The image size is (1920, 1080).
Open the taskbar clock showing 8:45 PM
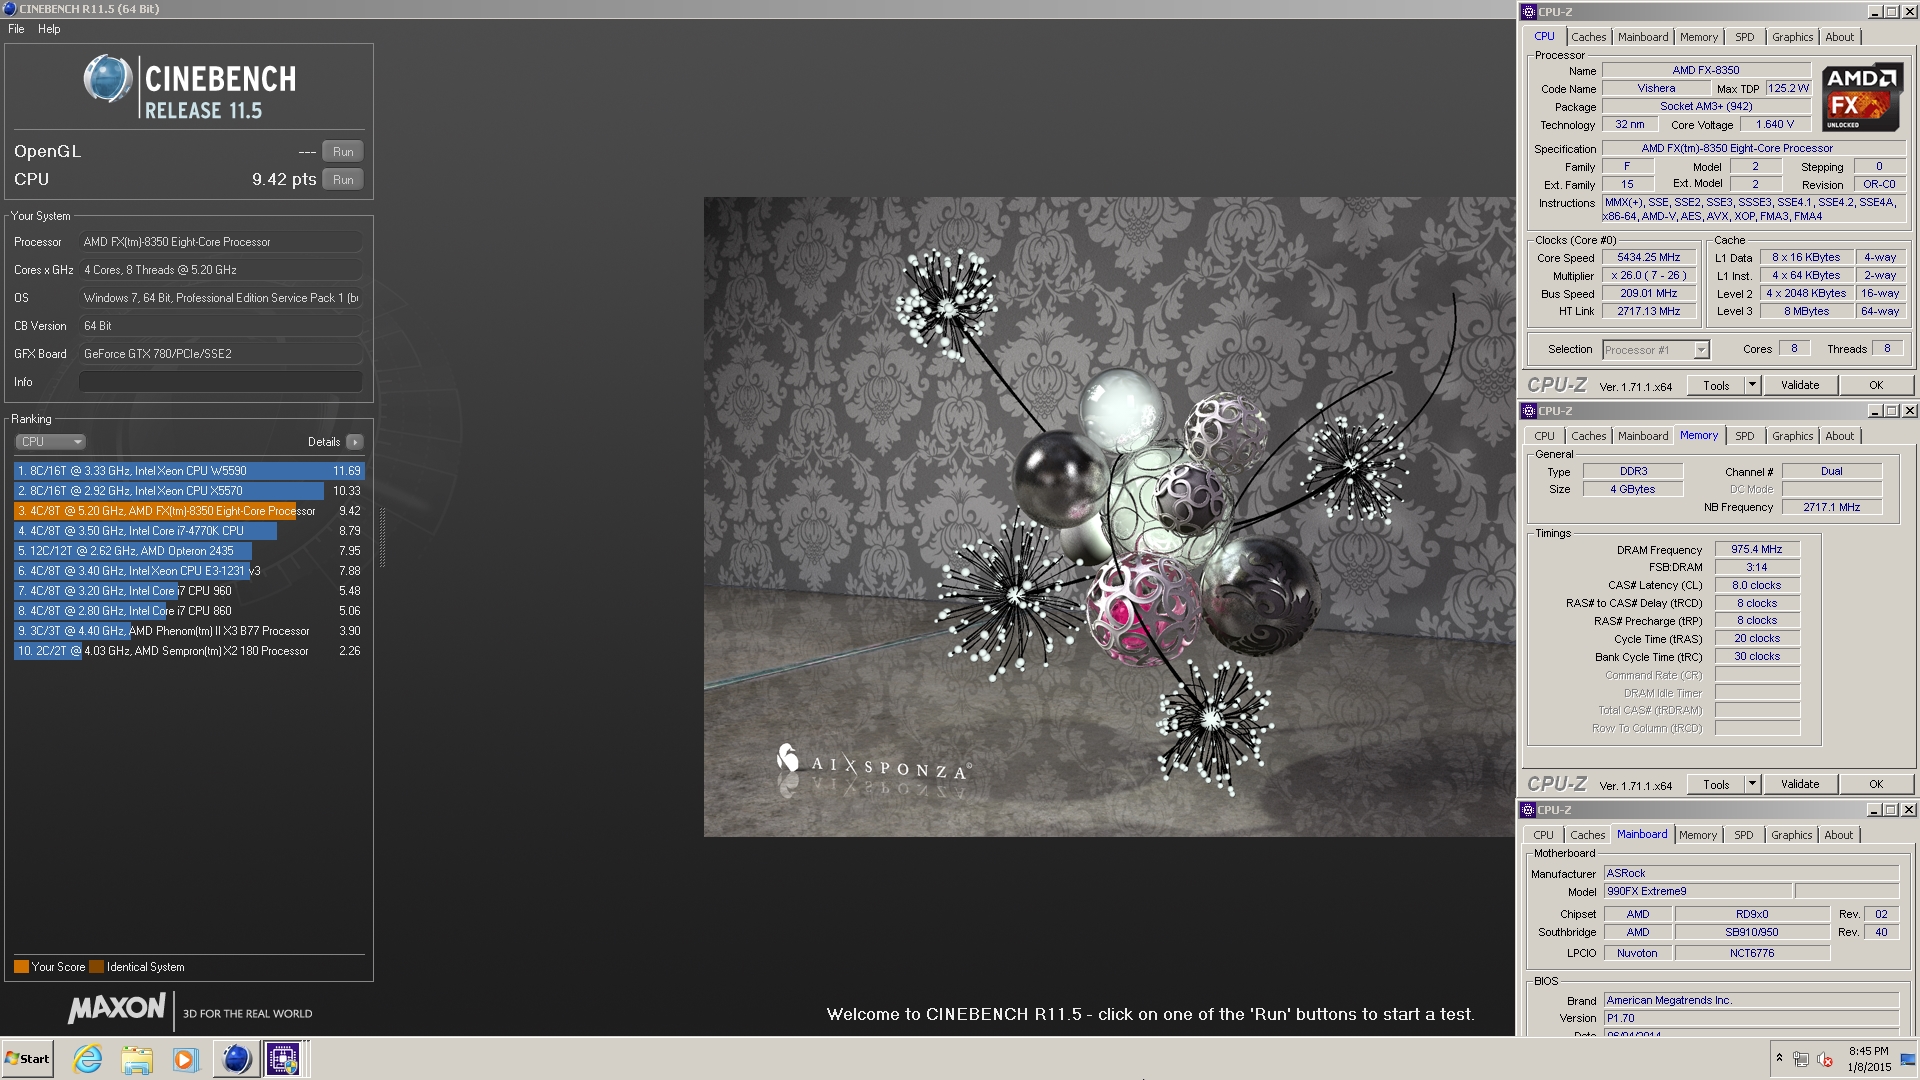(1869, 1059)
